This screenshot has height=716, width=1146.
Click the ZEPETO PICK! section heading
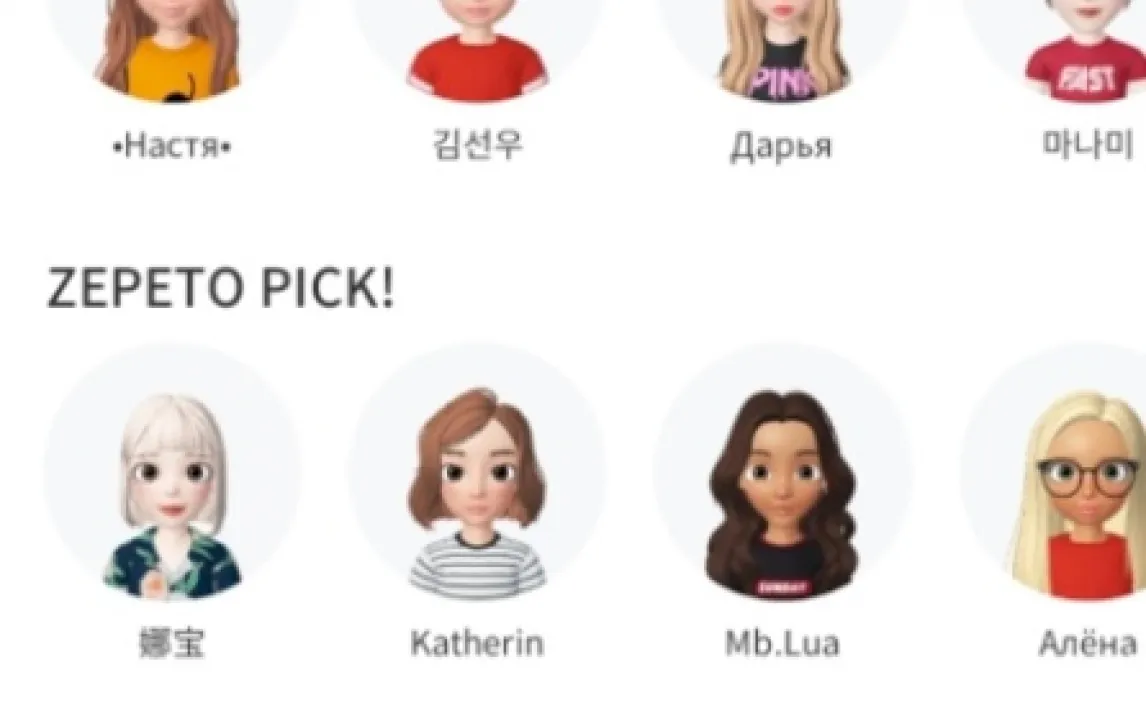coord(221,287)
